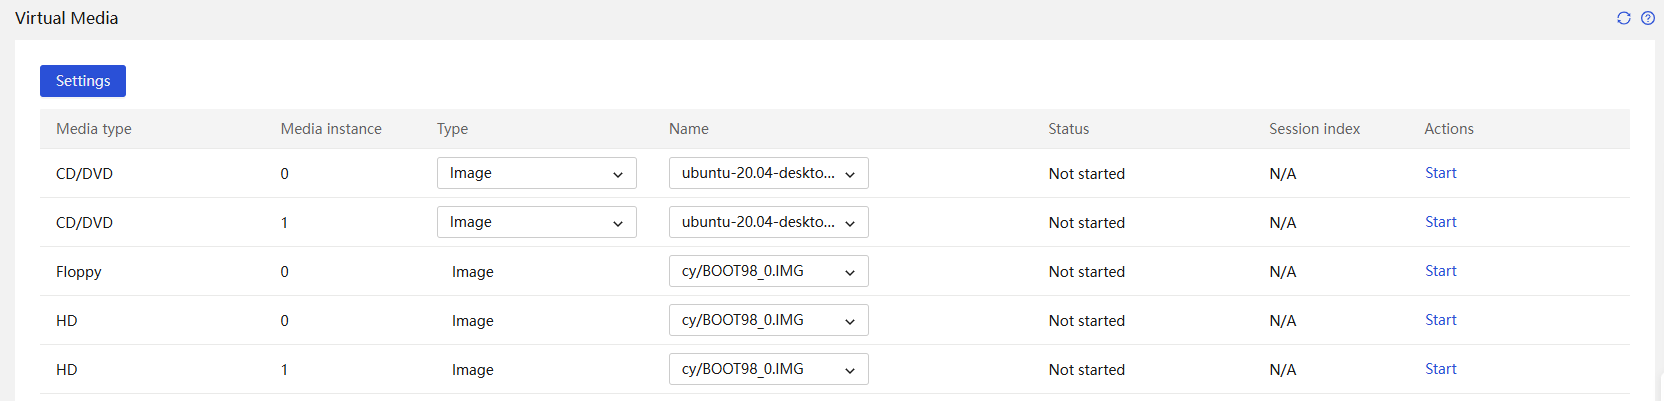
Task: Click the Session index column header
Action: [1315, 129]
